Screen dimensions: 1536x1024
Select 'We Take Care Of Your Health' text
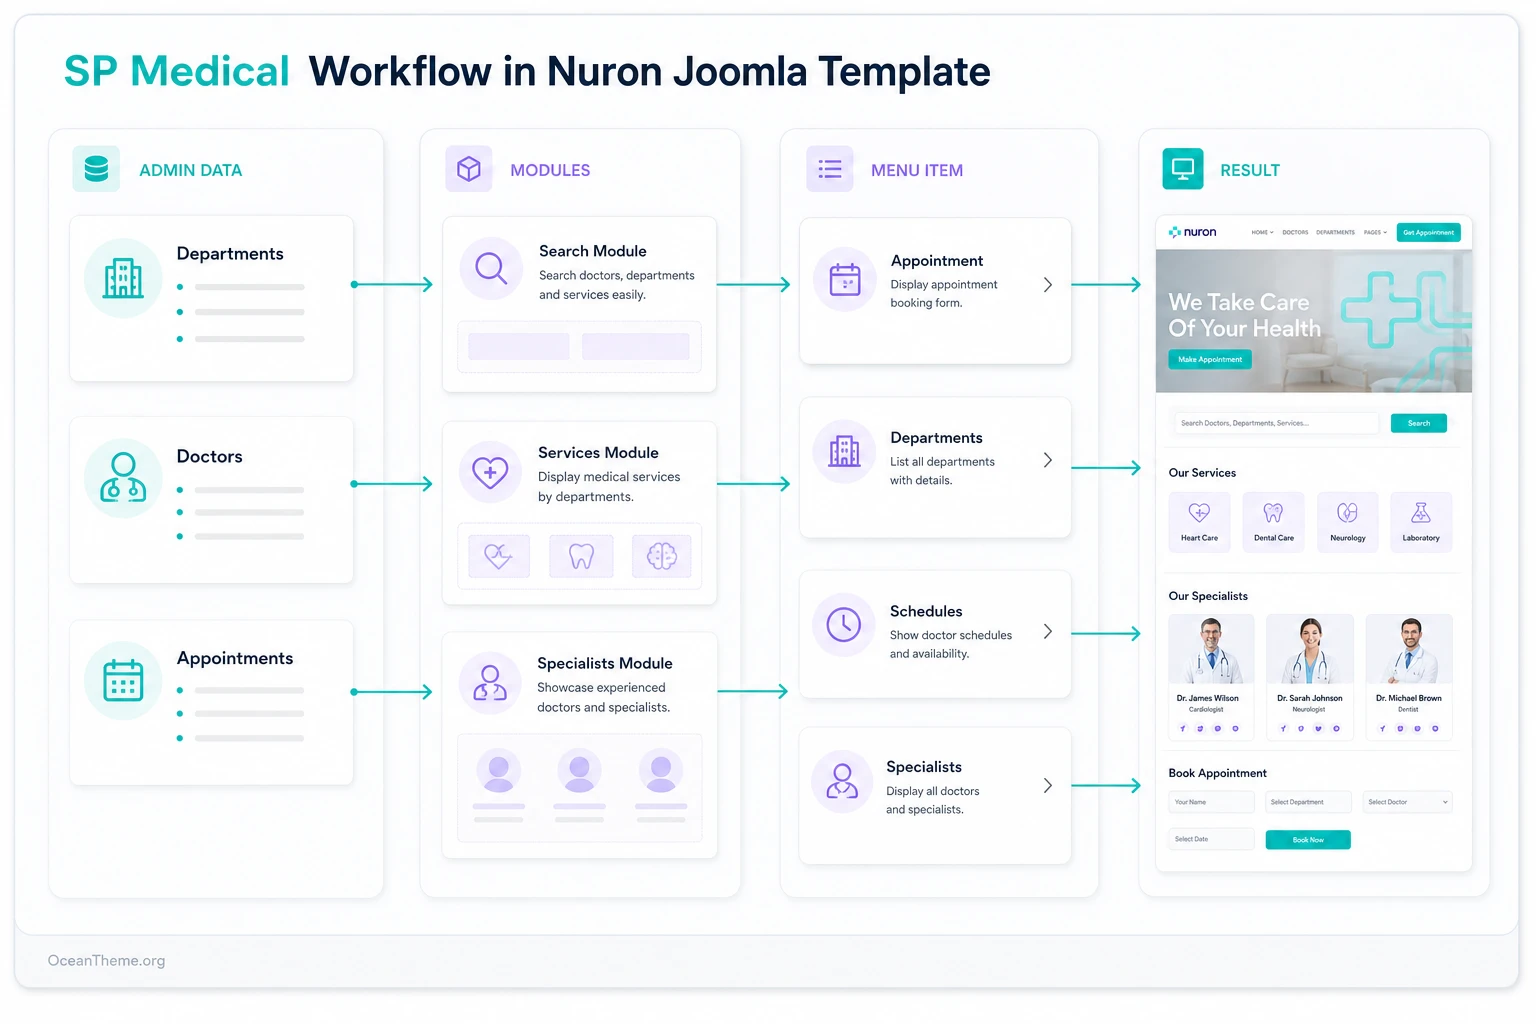(1244, 315)
